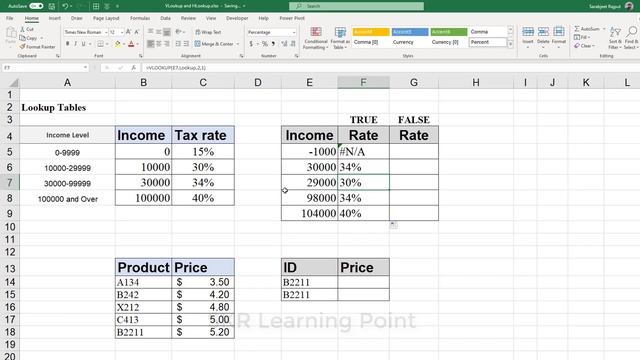This screenshot has width=640, height=360.
Task: Toggle Align Left for the cell
Action: click(x=151, y=44)
